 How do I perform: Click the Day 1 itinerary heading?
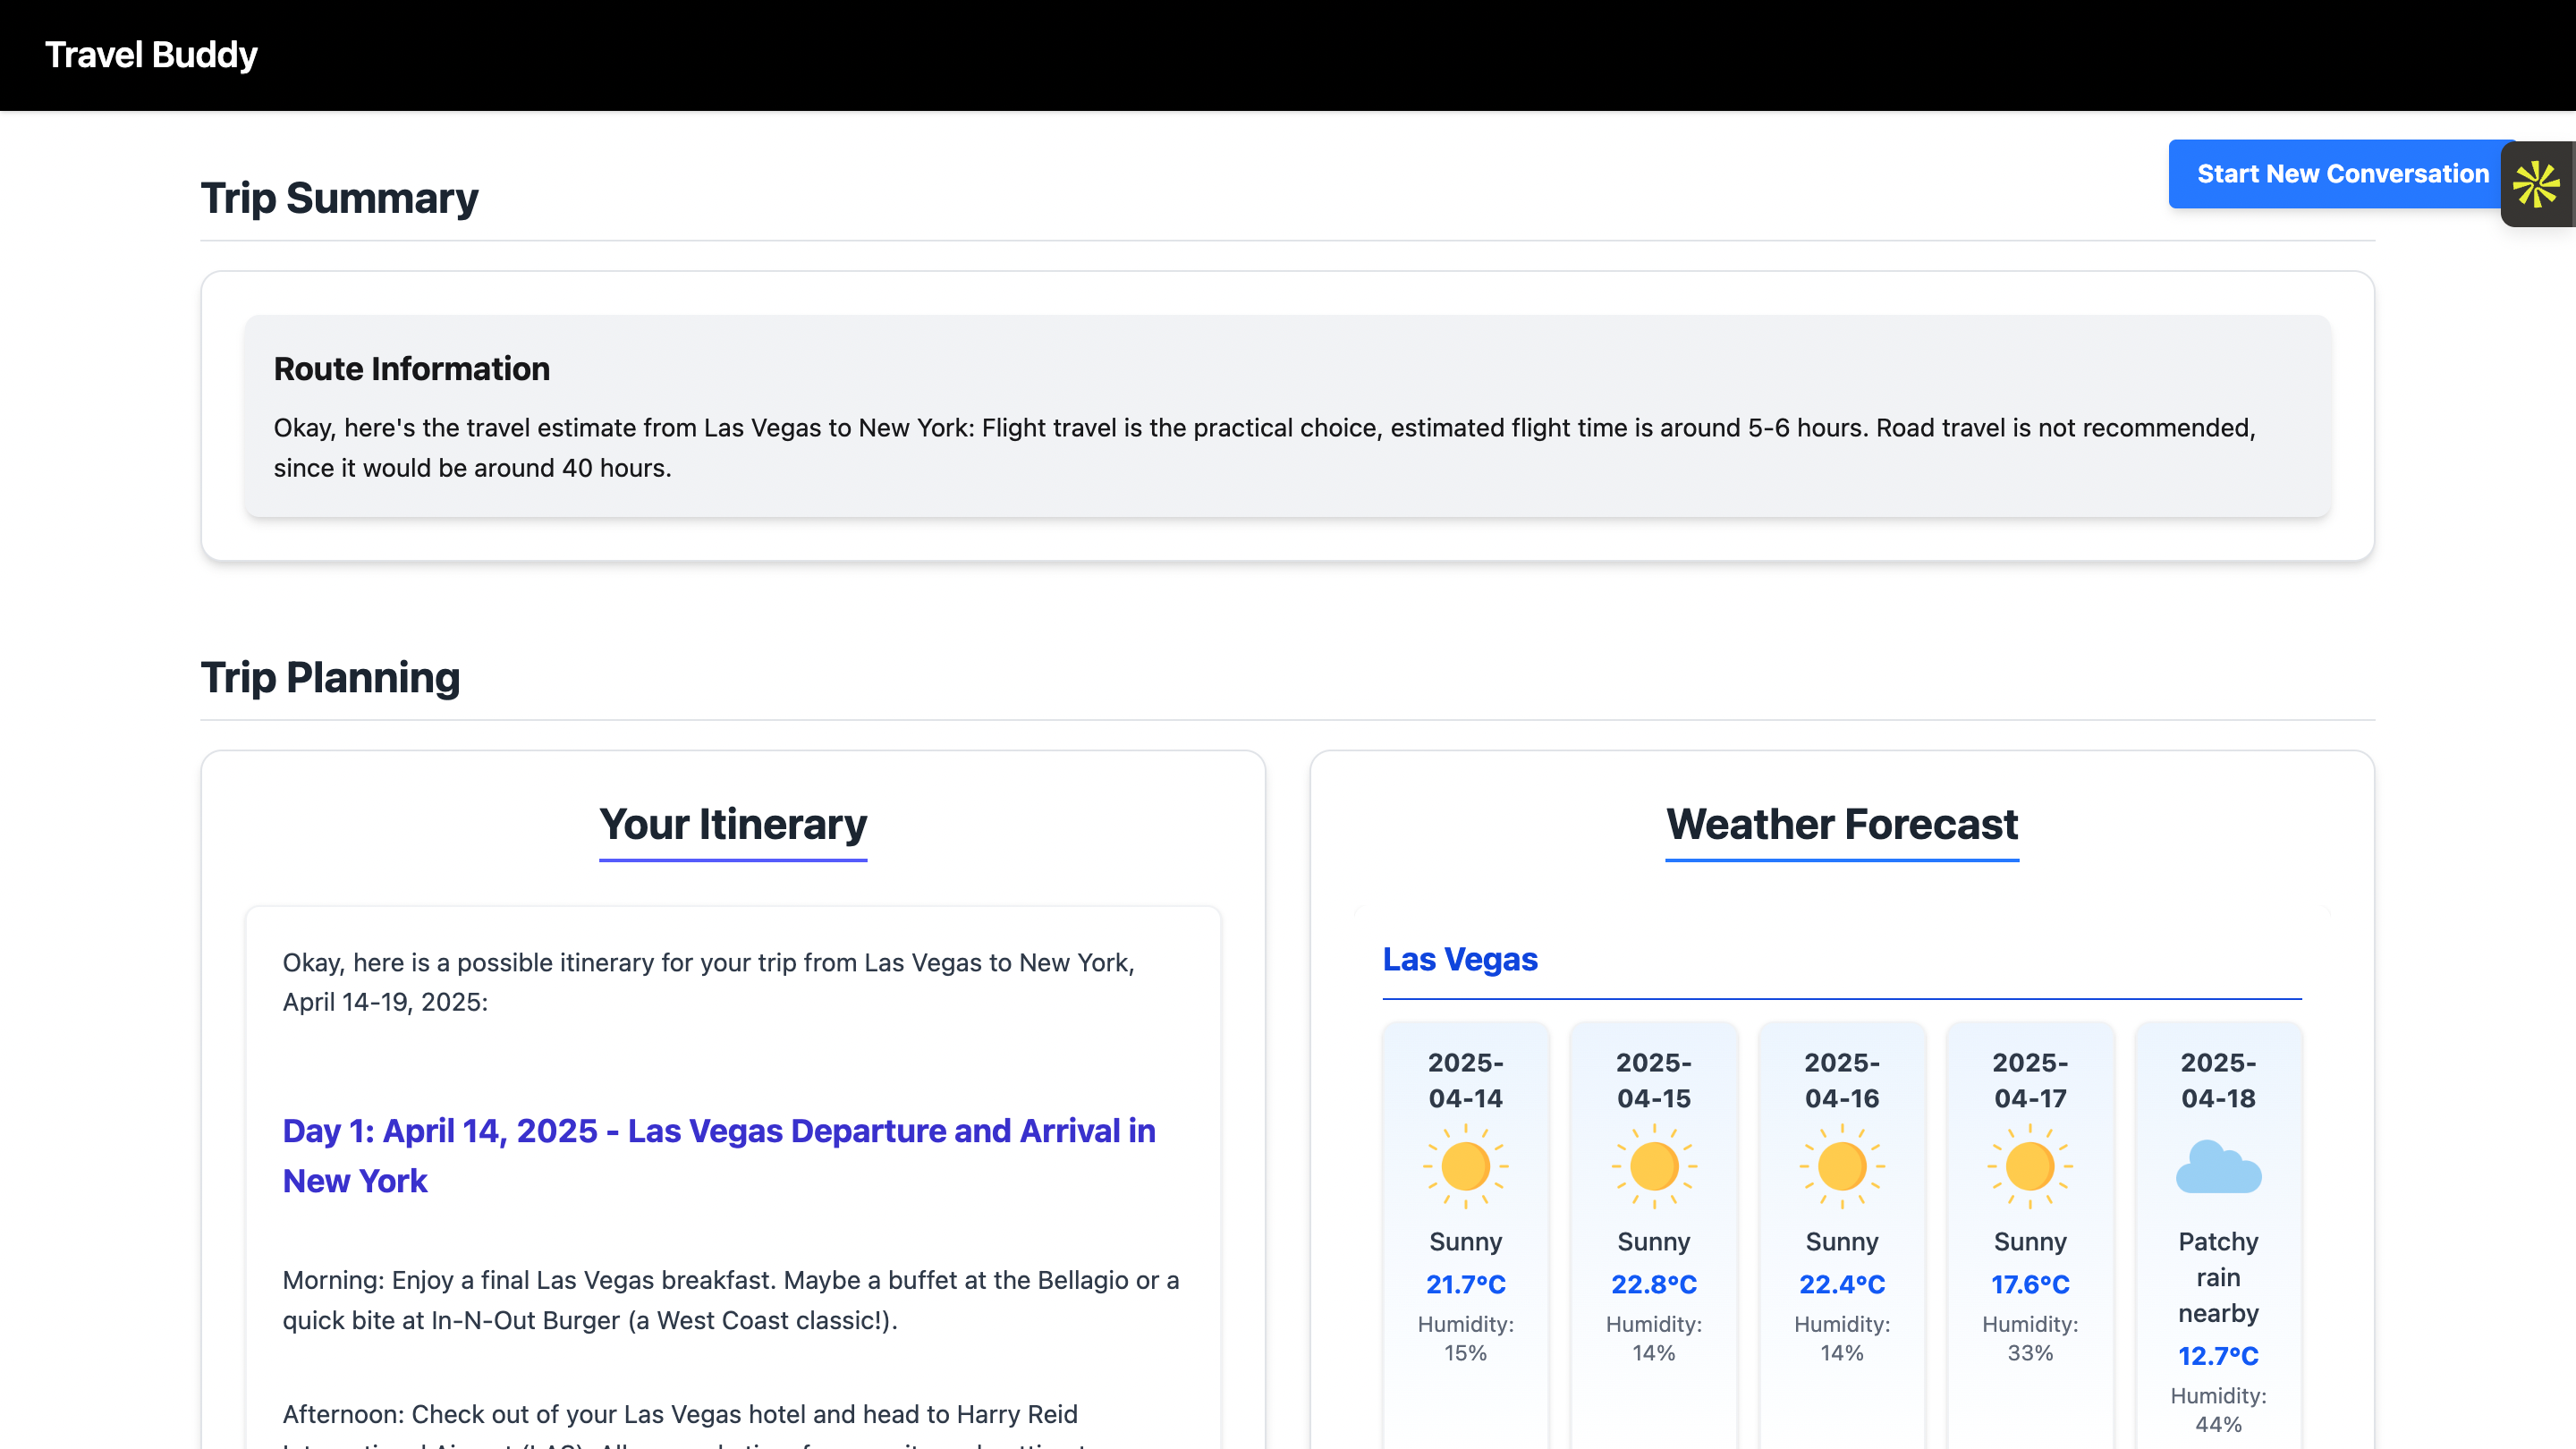tap(718, 1155)
